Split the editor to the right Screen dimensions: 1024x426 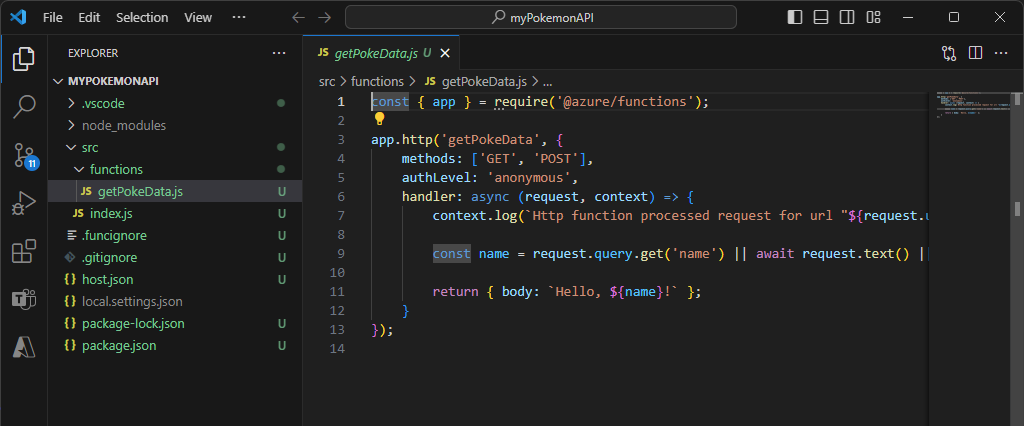coord(975,53)
